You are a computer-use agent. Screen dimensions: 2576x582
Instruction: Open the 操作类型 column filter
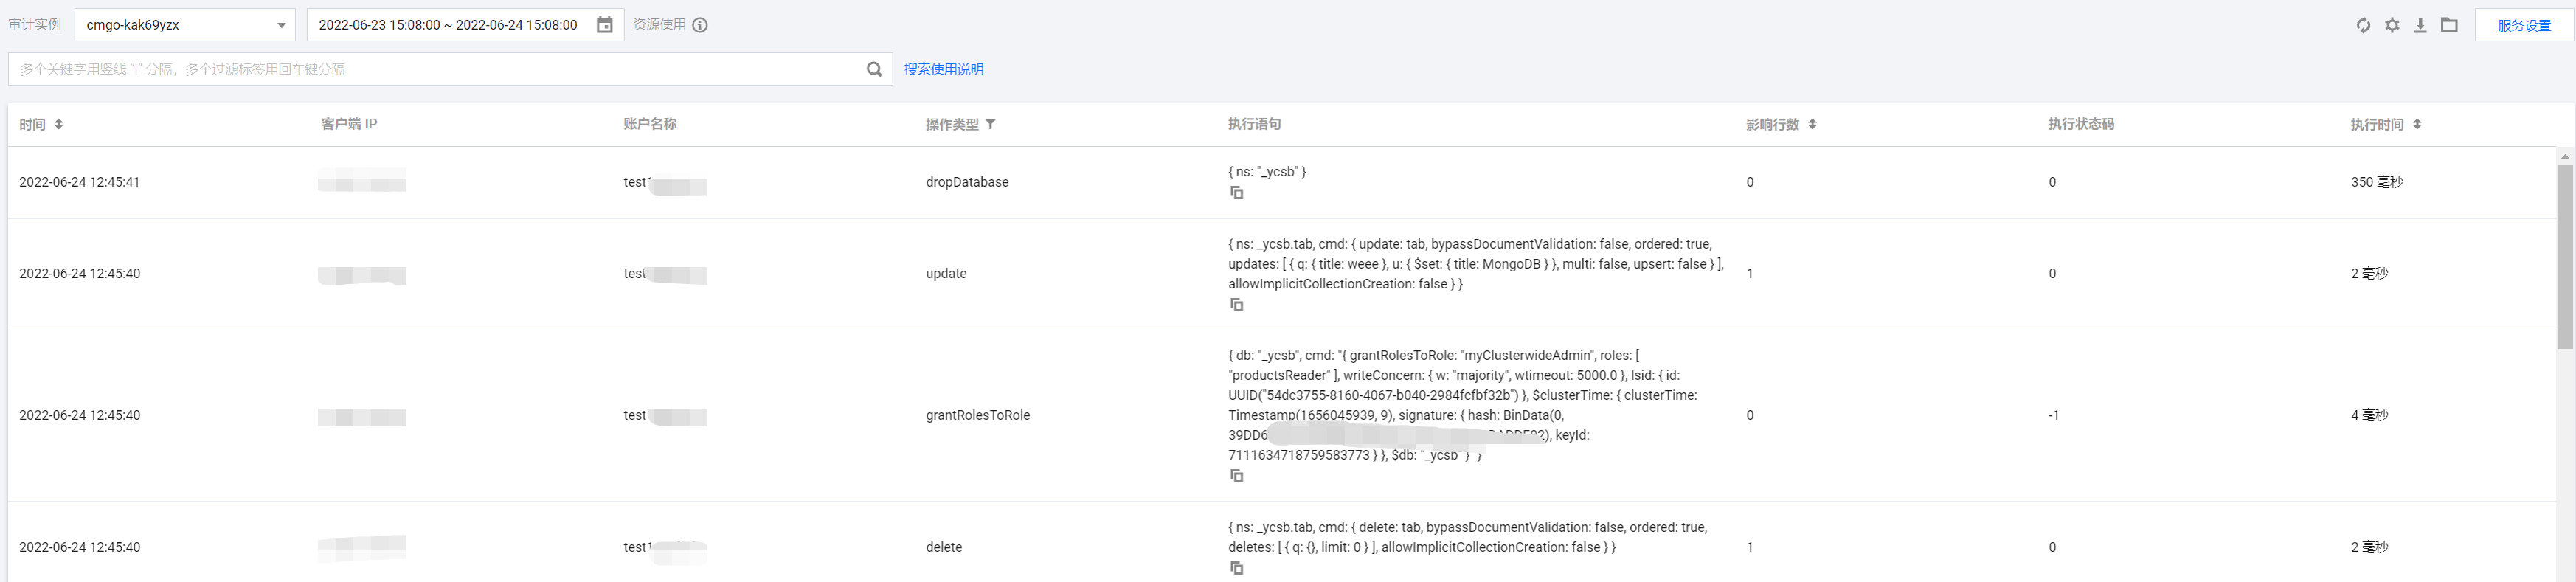pyautogui.click(x=990, y=124)
